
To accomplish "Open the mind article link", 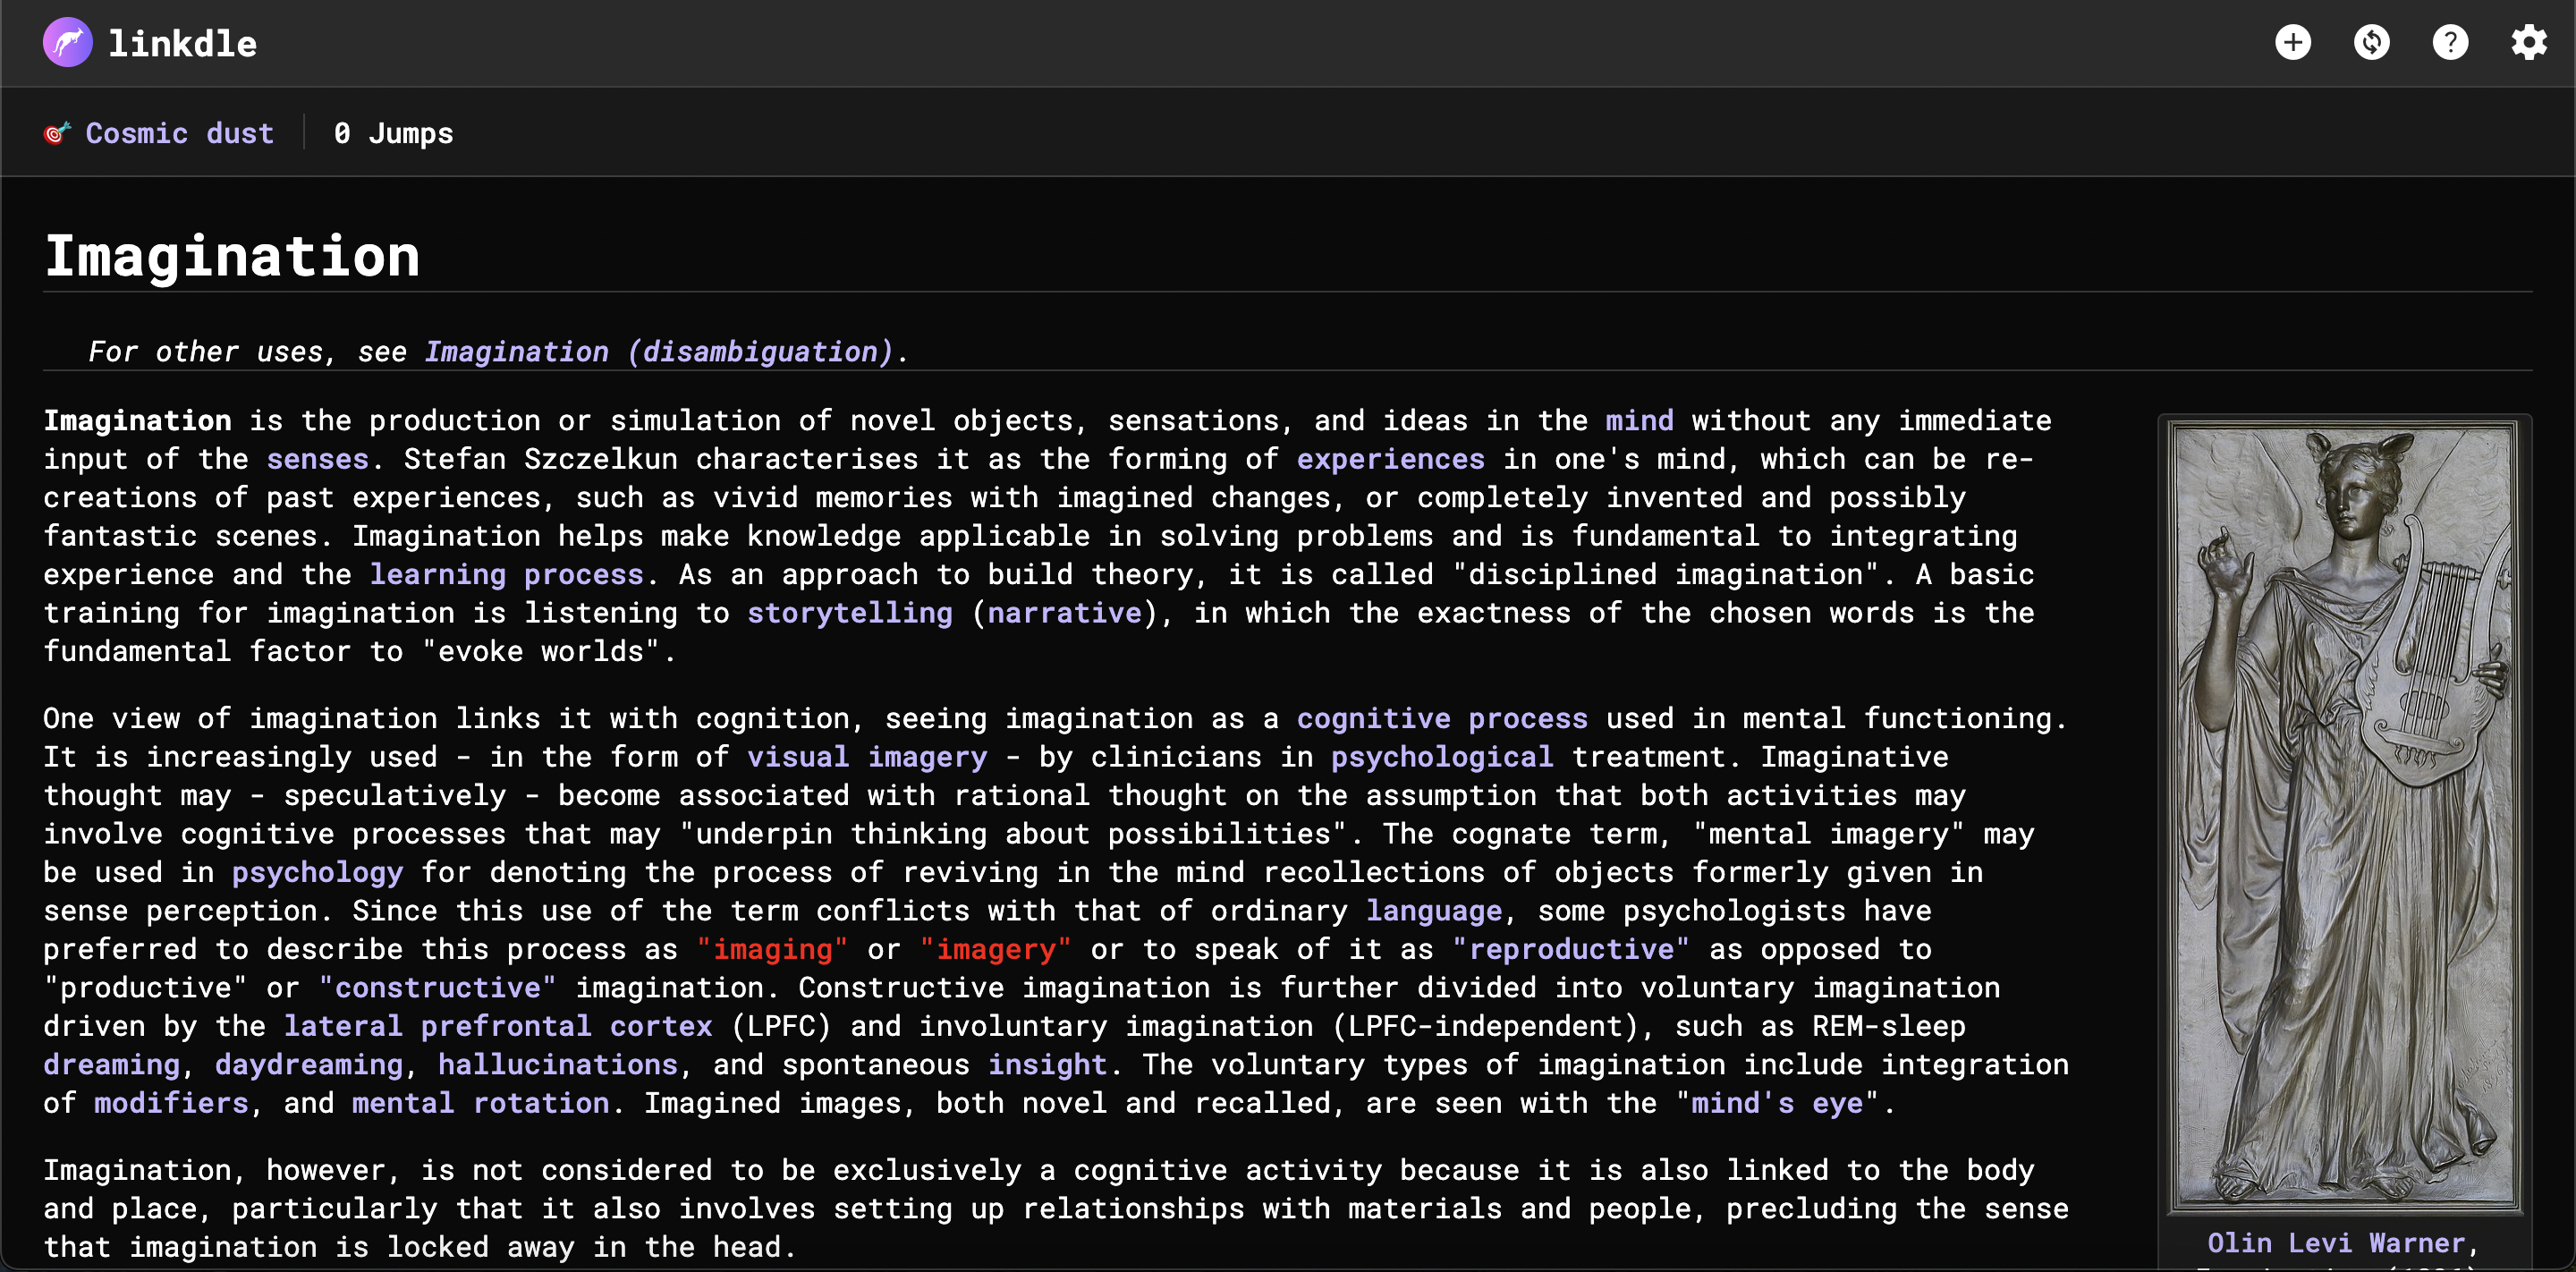I will (1639, 421).
